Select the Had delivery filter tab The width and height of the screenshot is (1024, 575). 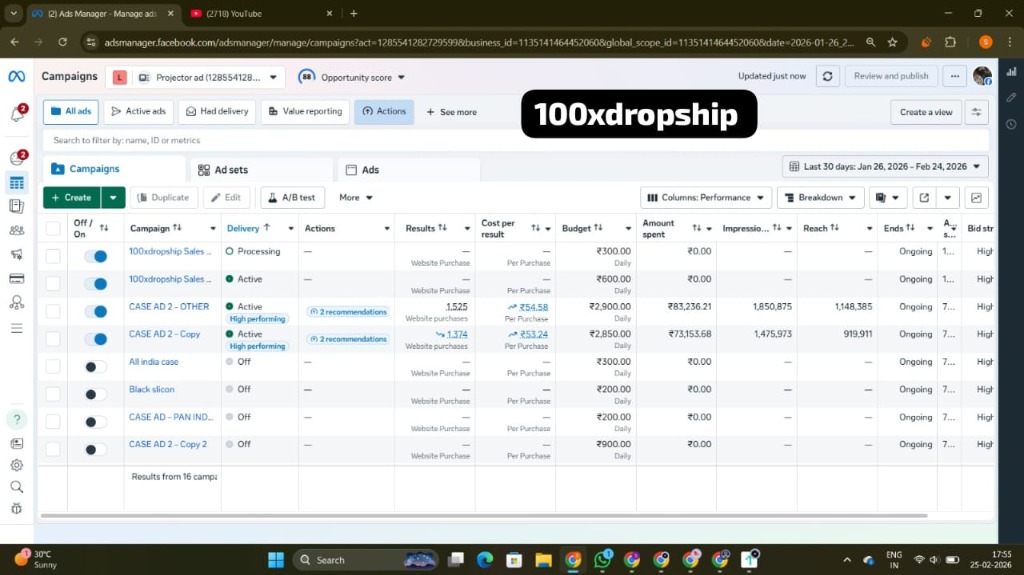point(217,111)
